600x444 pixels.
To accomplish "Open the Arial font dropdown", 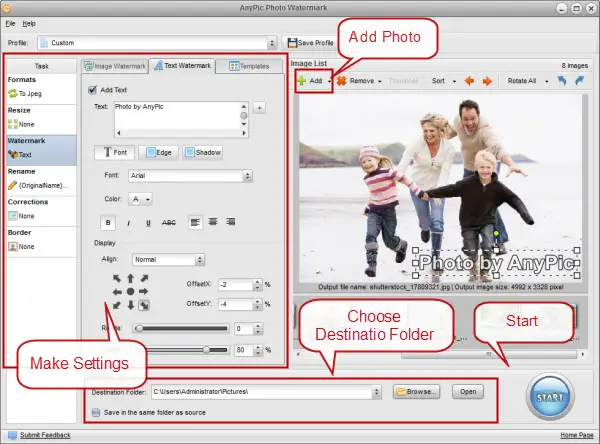I will point(190,176).
